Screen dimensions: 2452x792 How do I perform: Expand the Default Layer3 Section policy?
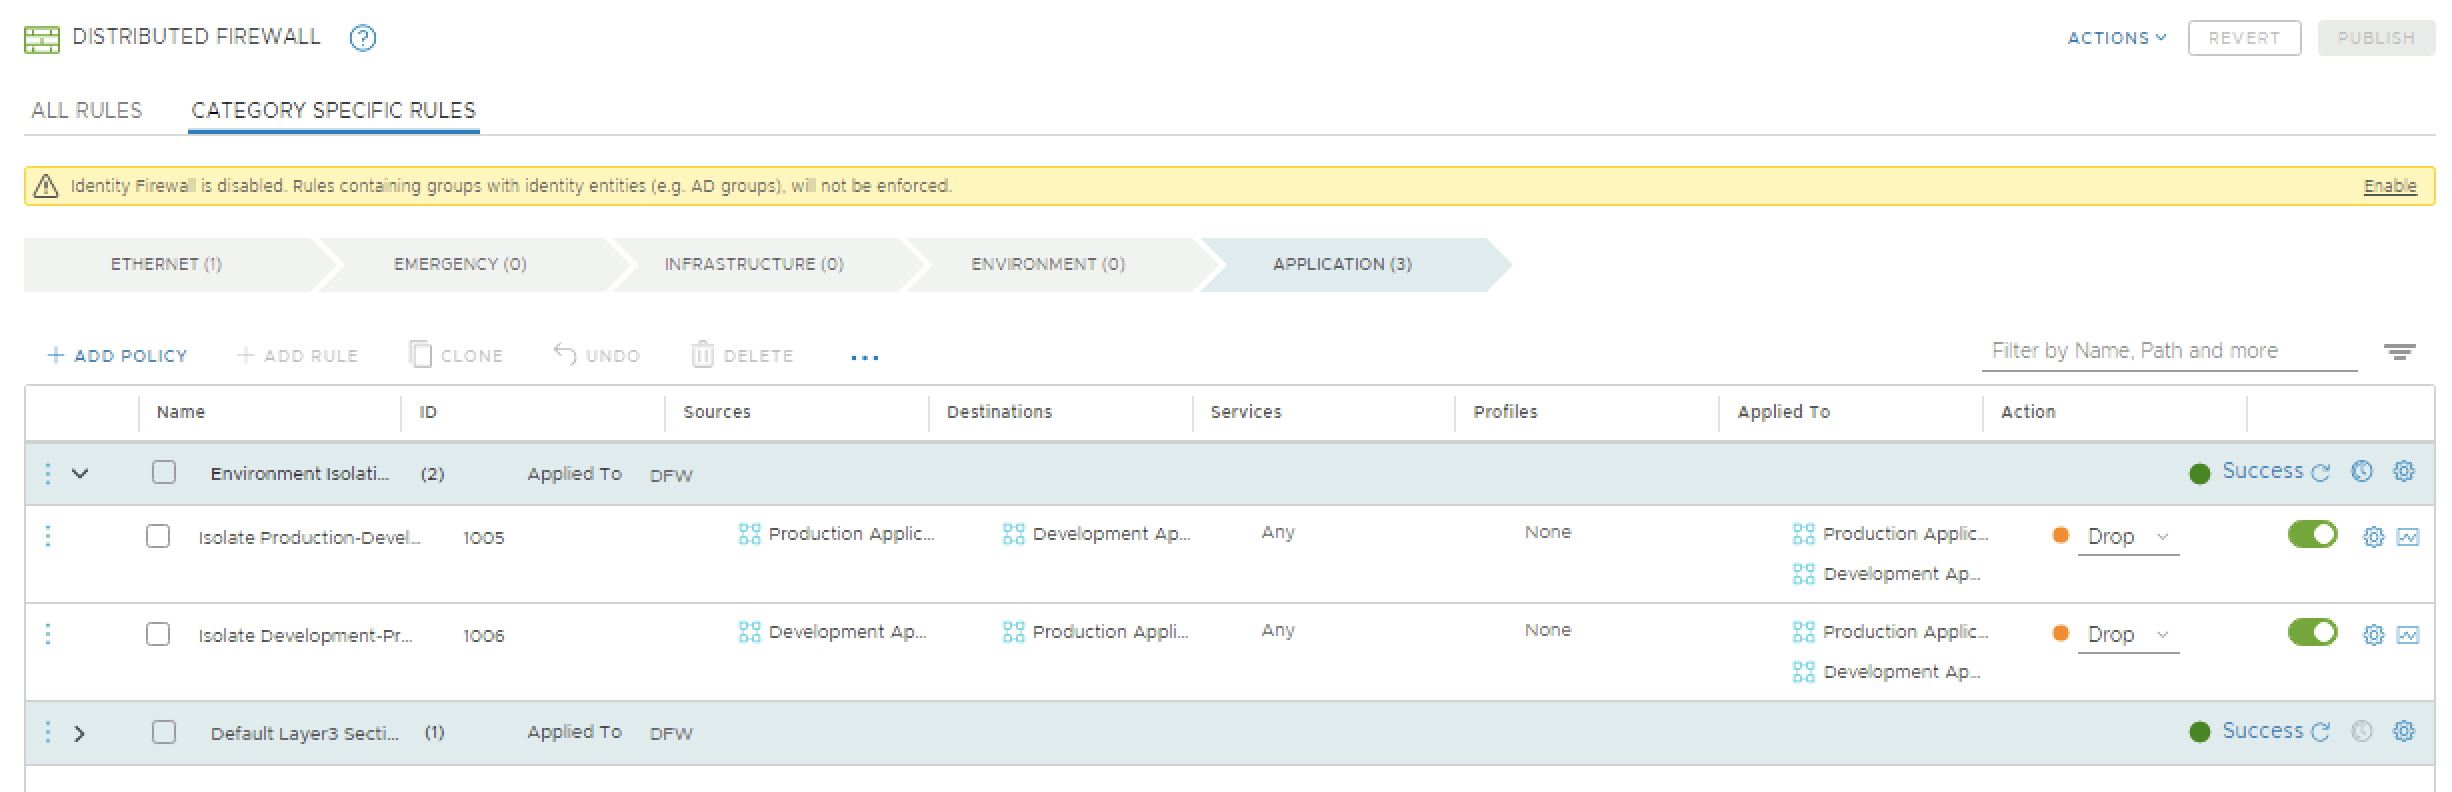[80, 733]
